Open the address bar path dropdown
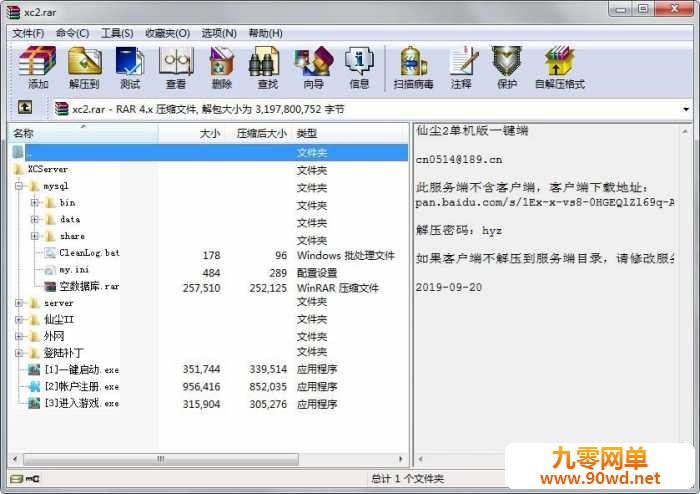This screenshot has width=700, height=494. [686, 109]
